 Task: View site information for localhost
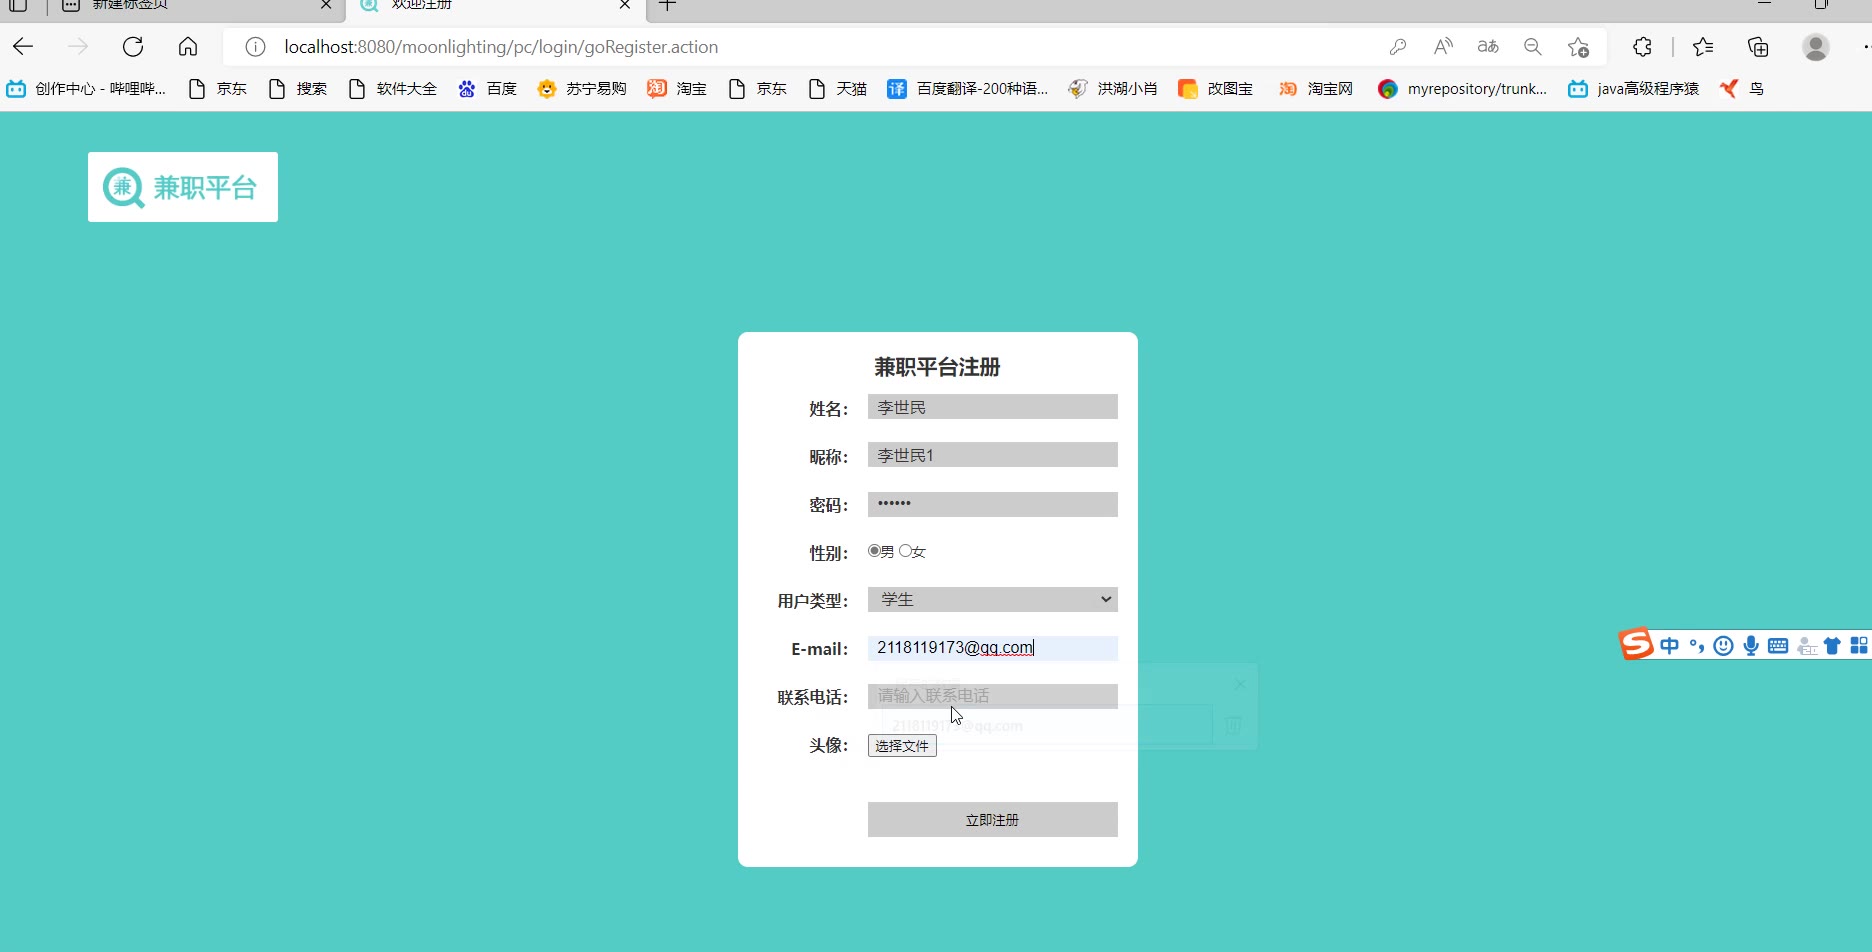pos(256,47)
